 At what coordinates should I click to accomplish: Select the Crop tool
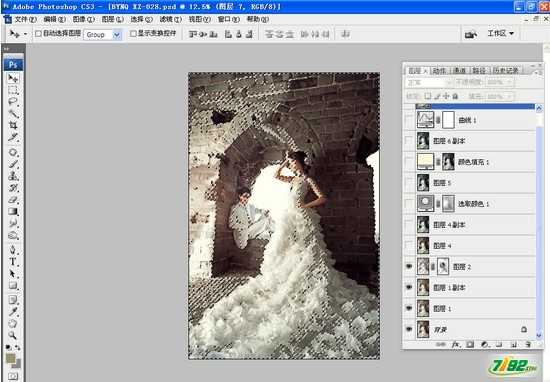coord(13,125)
